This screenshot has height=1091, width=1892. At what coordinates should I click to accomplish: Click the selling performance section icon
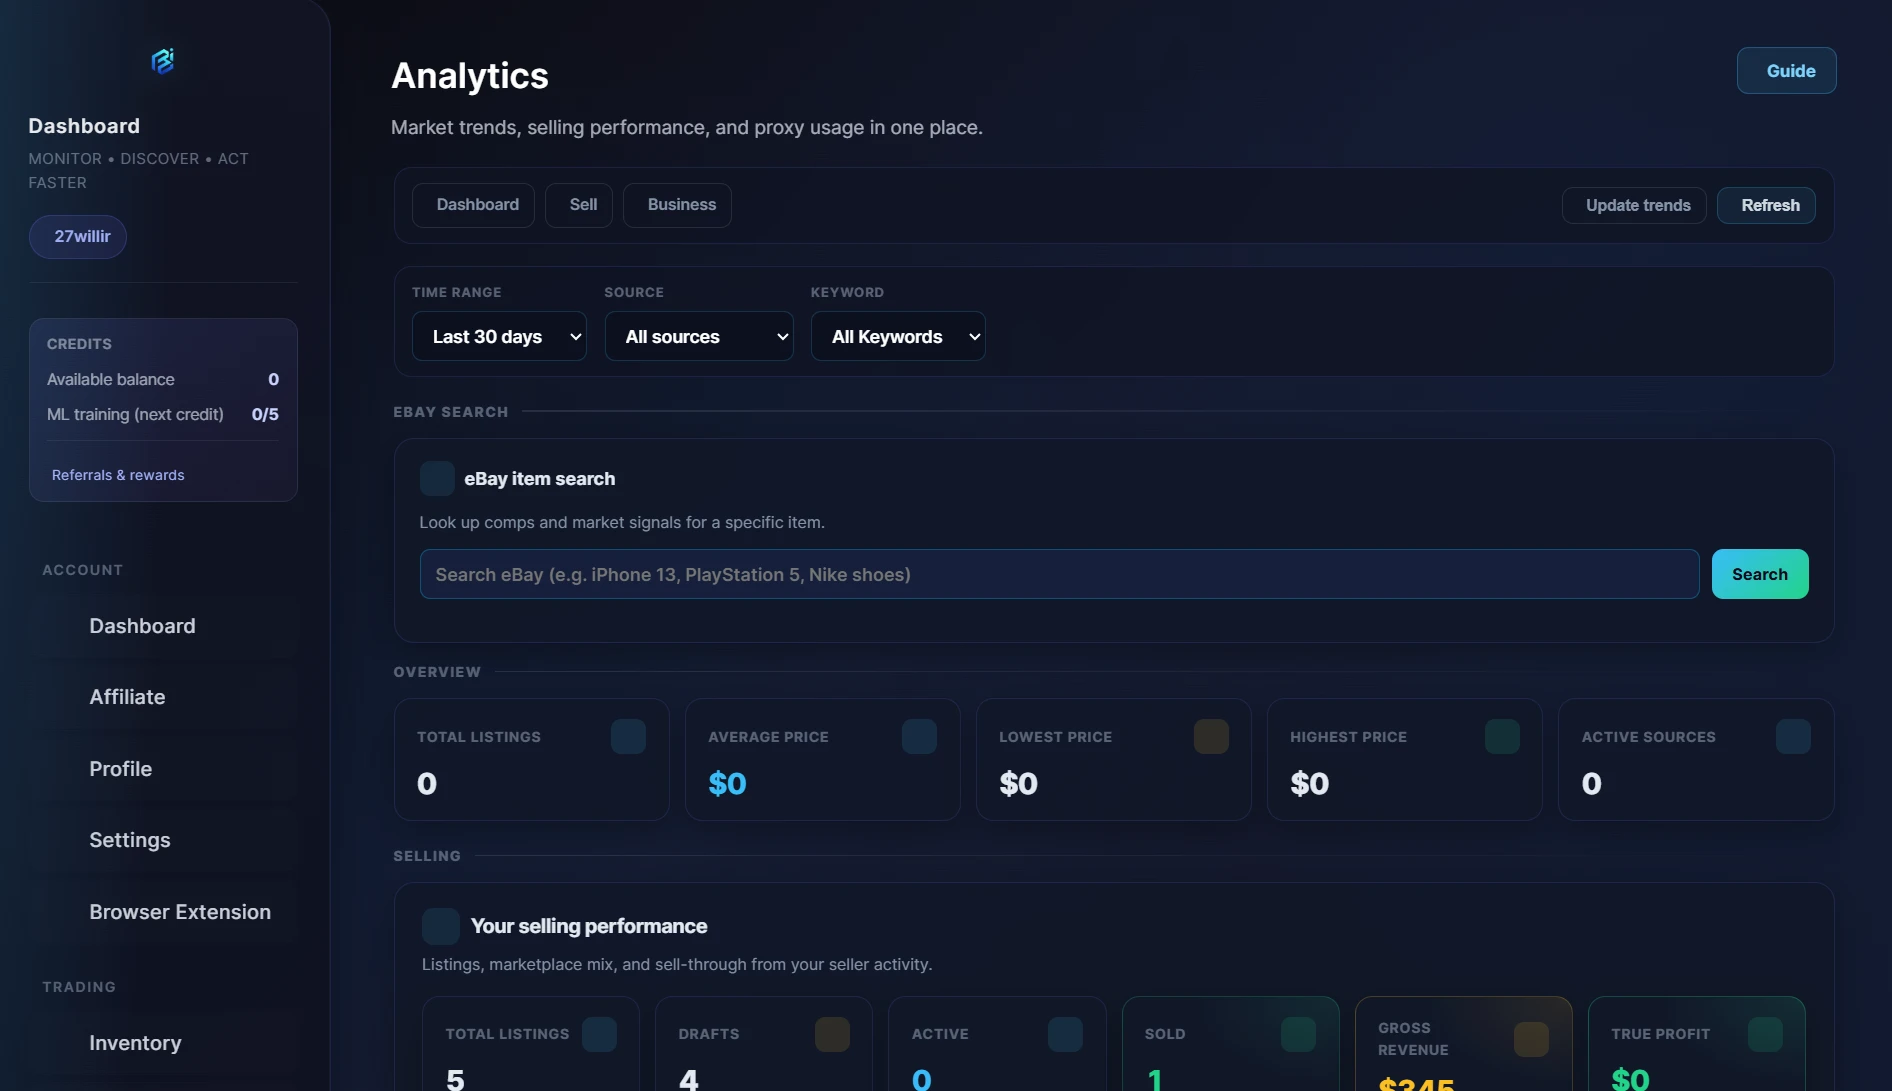441,927
